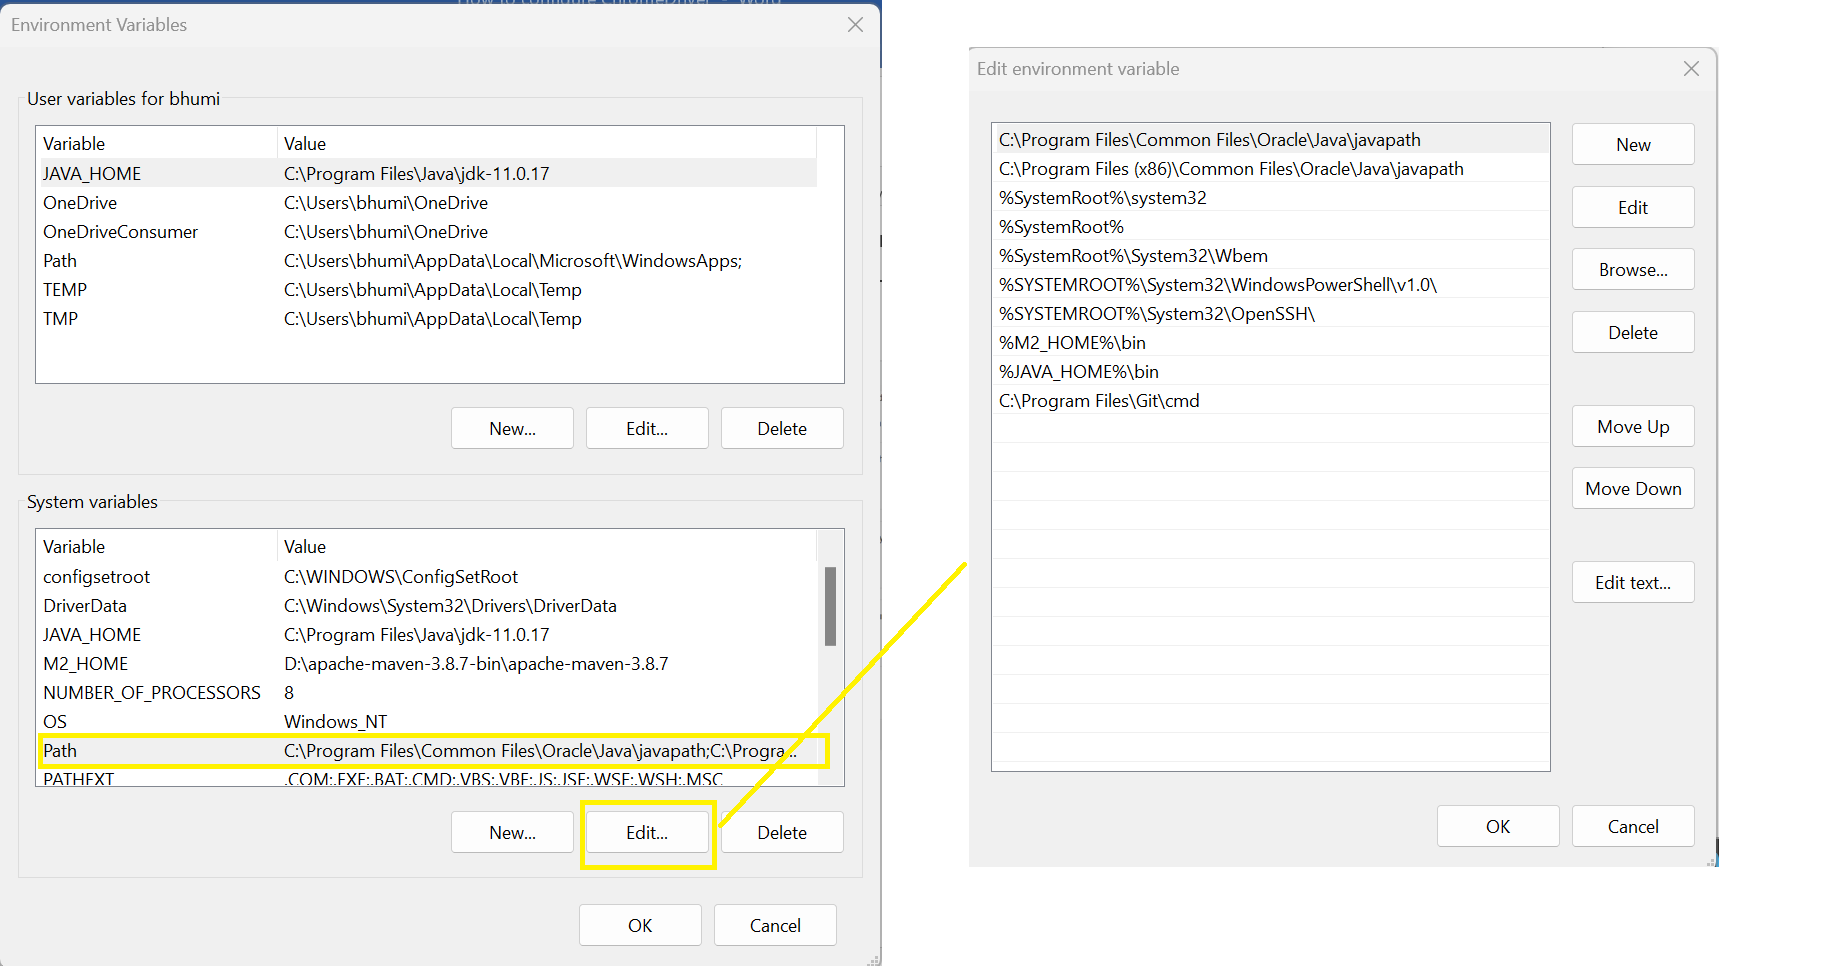This screenshot has height=966, width=1844.
Task: Open the Edit text... dialog
Action: [1632, 581]
